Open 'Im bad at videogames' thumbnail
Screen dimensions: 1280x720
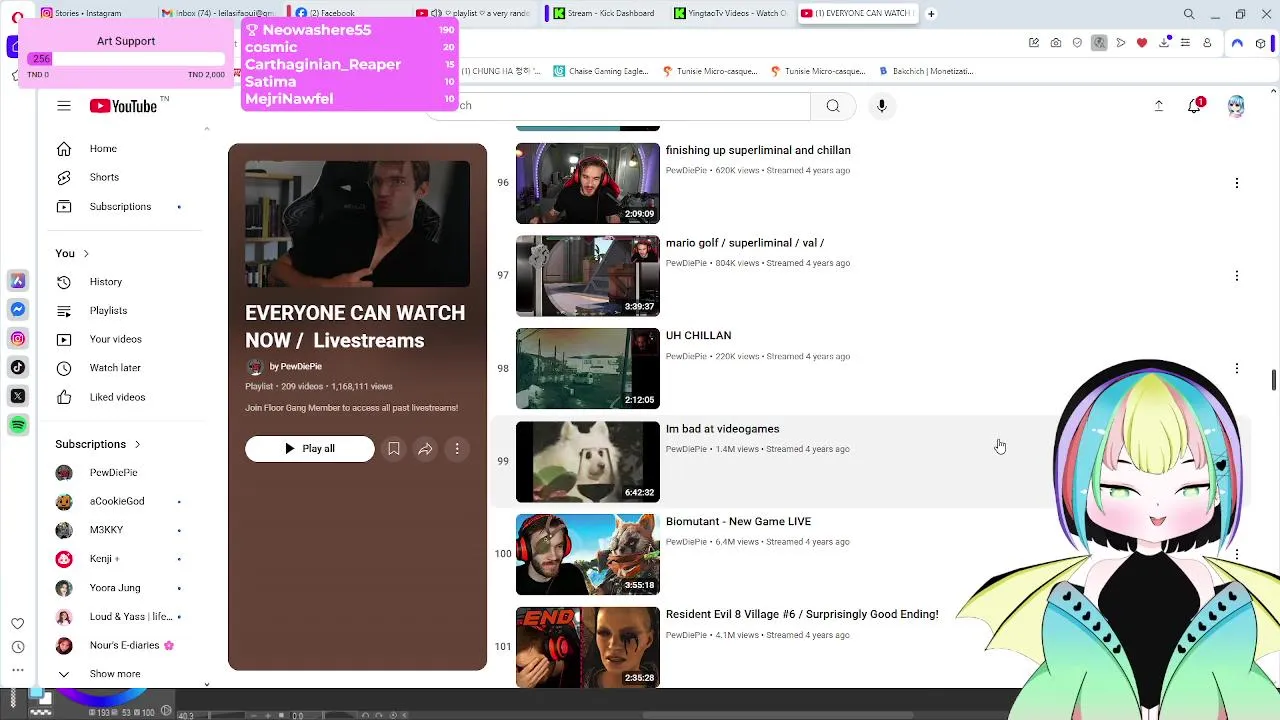tap(588, 462)
